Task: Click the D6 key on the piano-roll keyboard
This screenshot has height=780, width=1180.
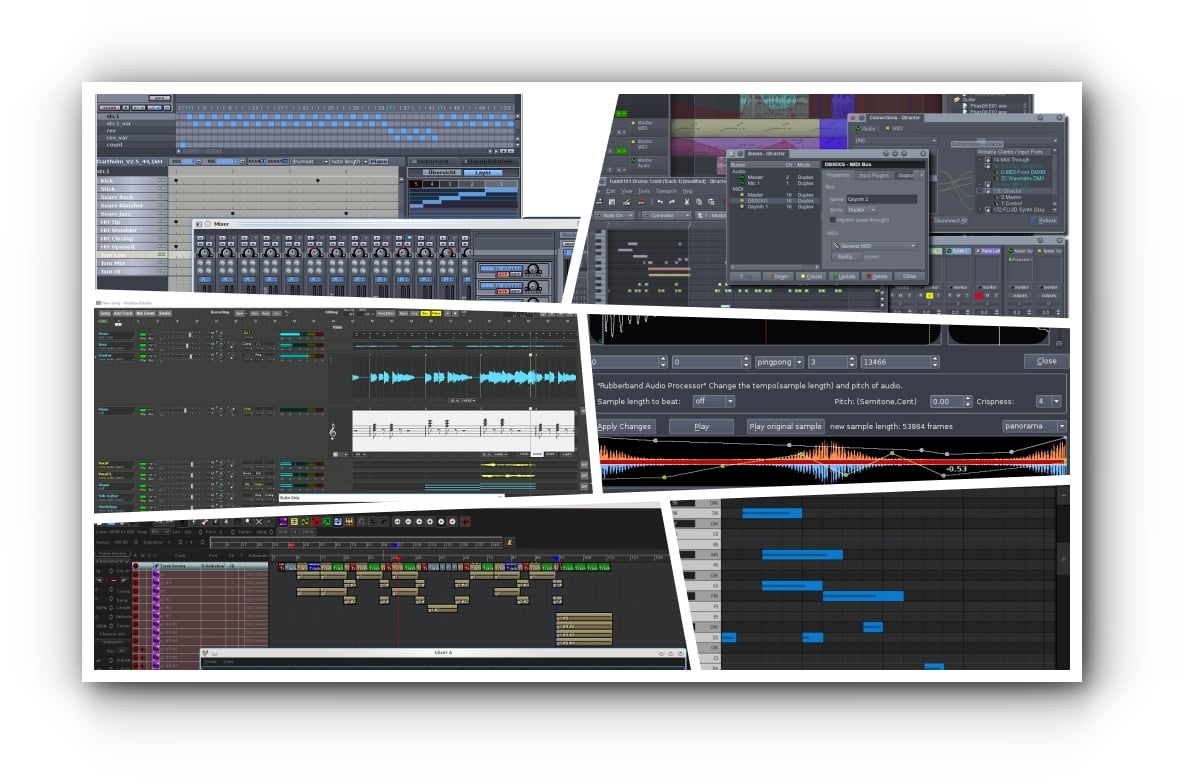Action: [710, 512]
